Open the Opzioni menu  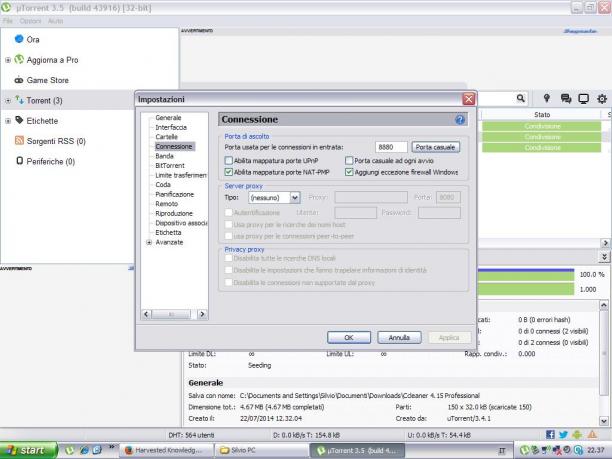pyautogui.click(x=30, y=21)
